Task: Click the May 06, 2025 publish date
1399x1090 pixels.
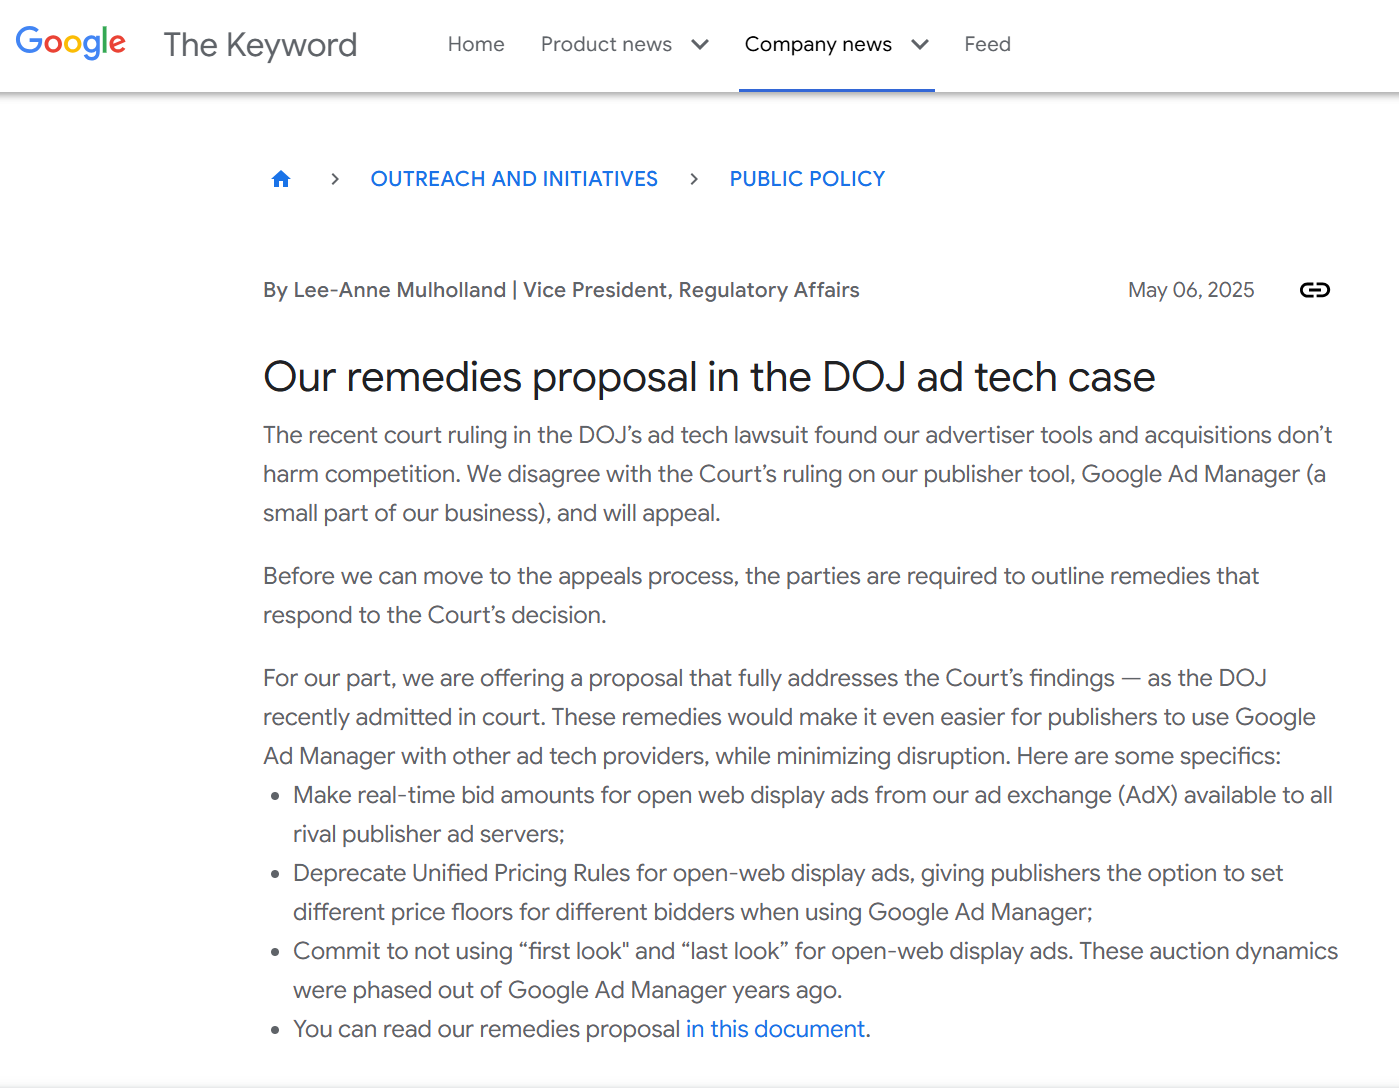Action: click(1190, 290)
